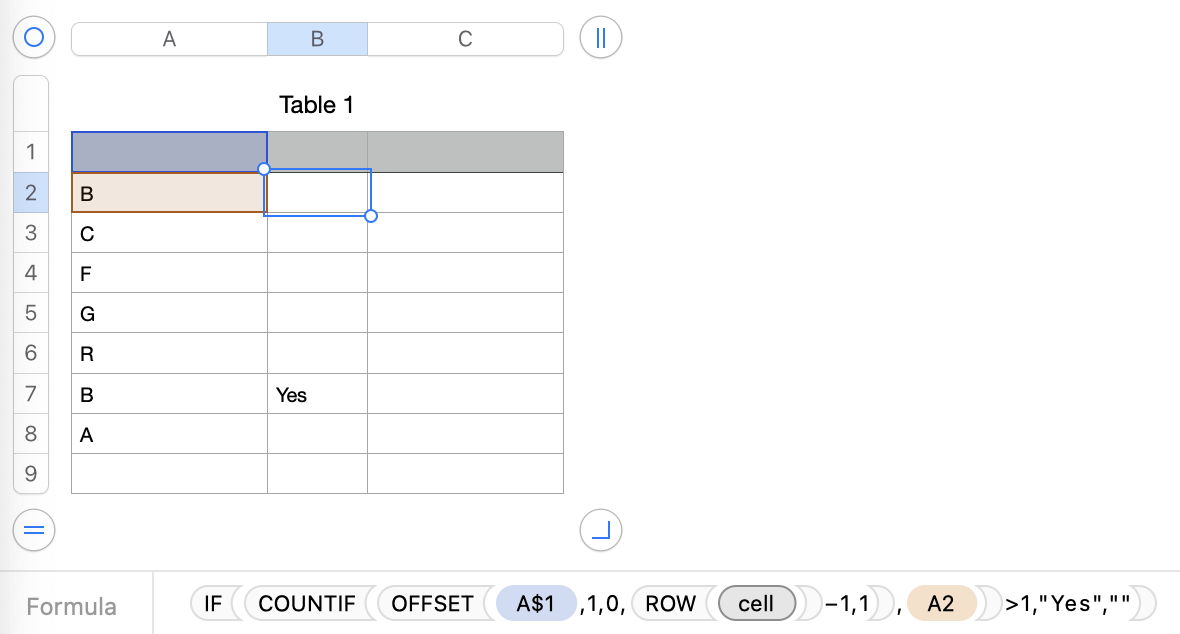Click the bottom-right selection handle of cell B2

coord(371,216)
